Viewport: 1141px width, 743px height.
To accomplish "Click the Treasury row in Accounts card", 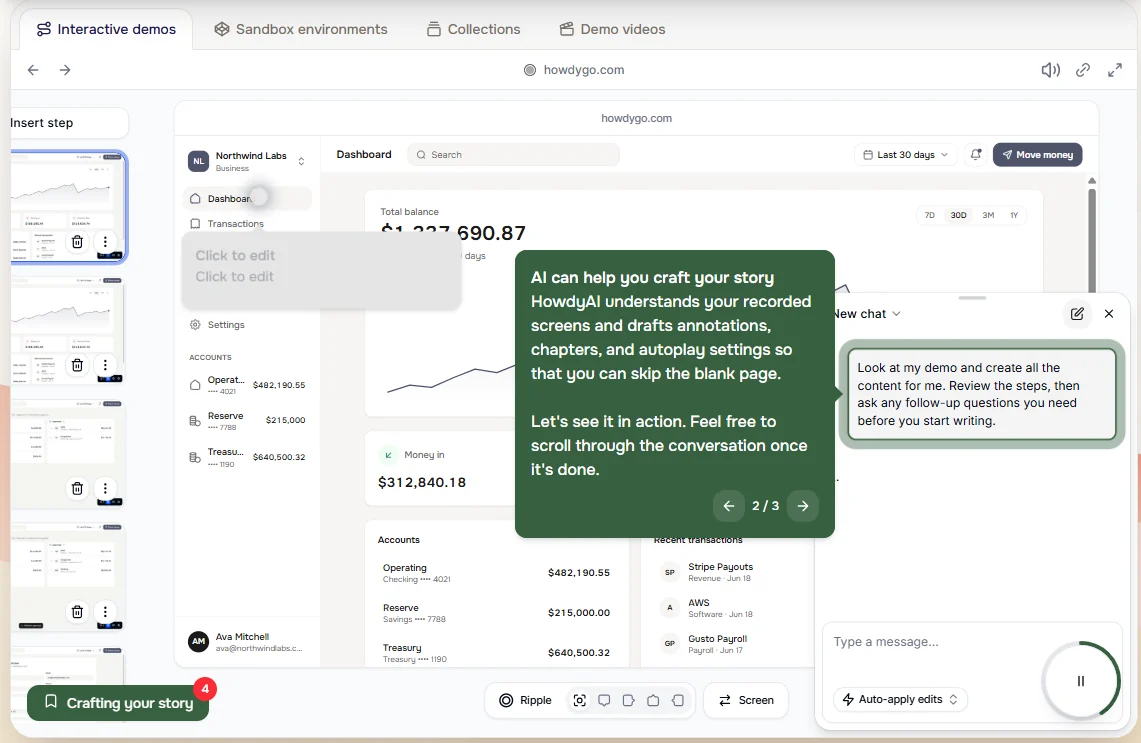I will (496, 653).
